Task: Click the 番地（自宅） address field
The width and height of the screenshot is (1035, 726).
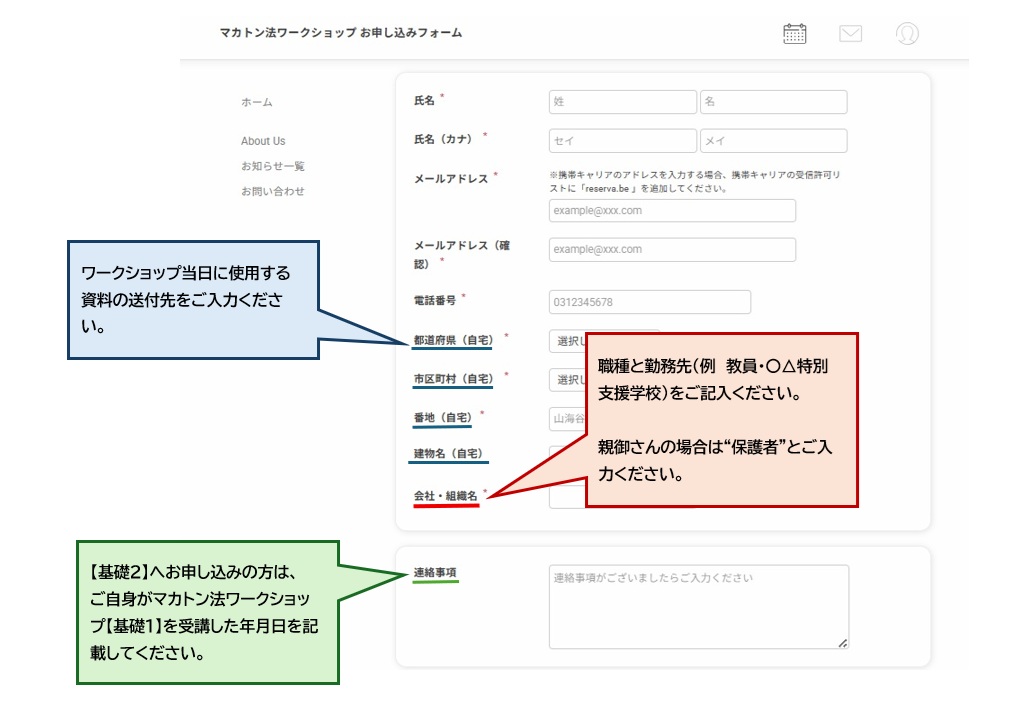Action: pos(565,417)
